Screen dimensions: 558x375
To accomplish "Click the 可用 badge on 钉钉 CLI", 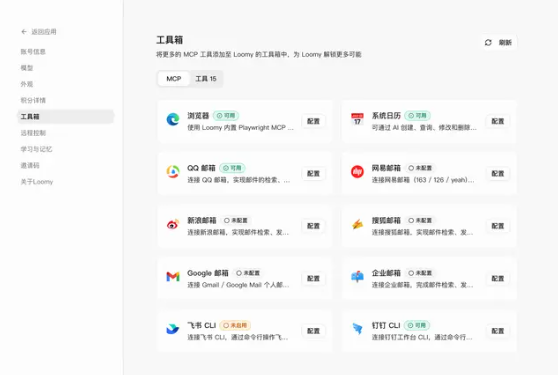I will pos(417,325).
